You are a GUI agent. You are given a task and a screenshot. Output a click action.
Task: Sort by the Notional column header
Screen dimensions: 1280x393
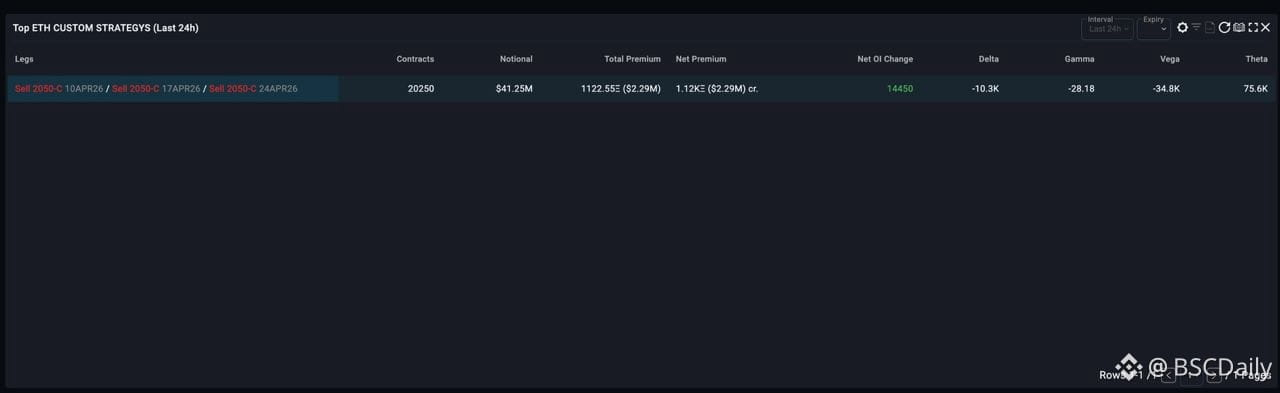pos(516,59)
